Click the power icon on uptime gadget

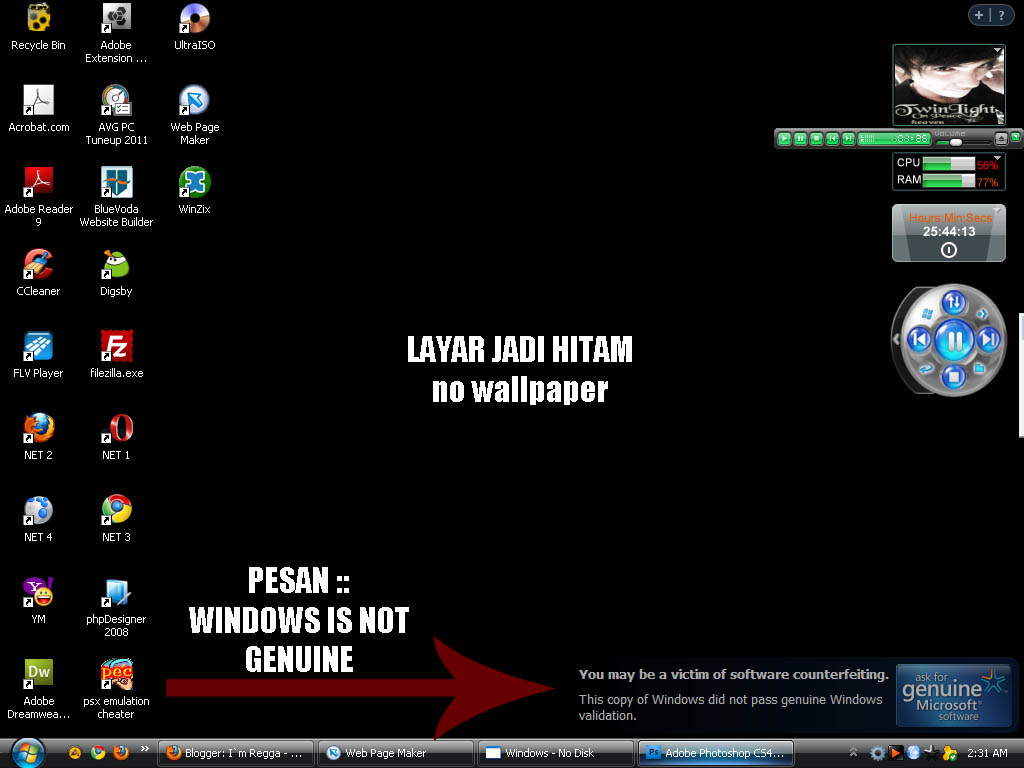949,250
